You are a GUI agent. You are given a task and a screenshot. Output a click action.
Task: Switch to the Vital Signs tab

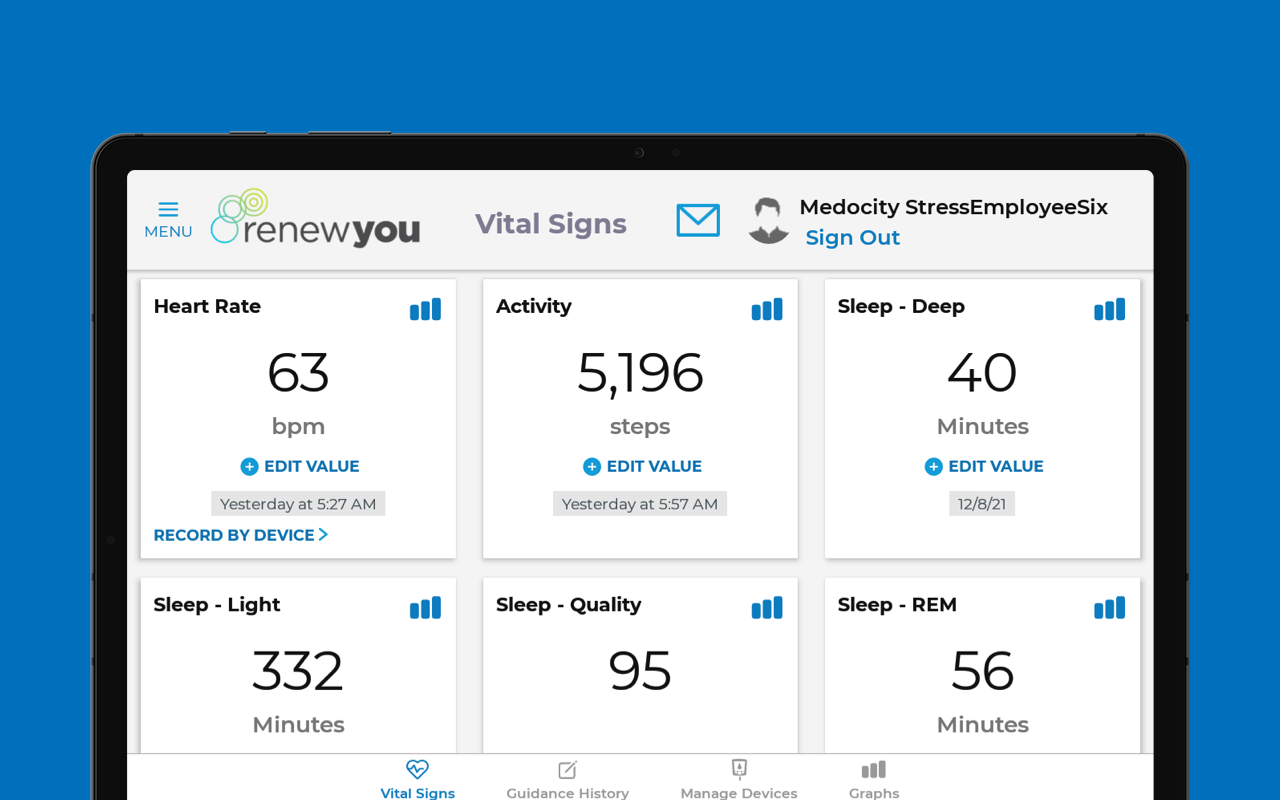tap(417, 779)
